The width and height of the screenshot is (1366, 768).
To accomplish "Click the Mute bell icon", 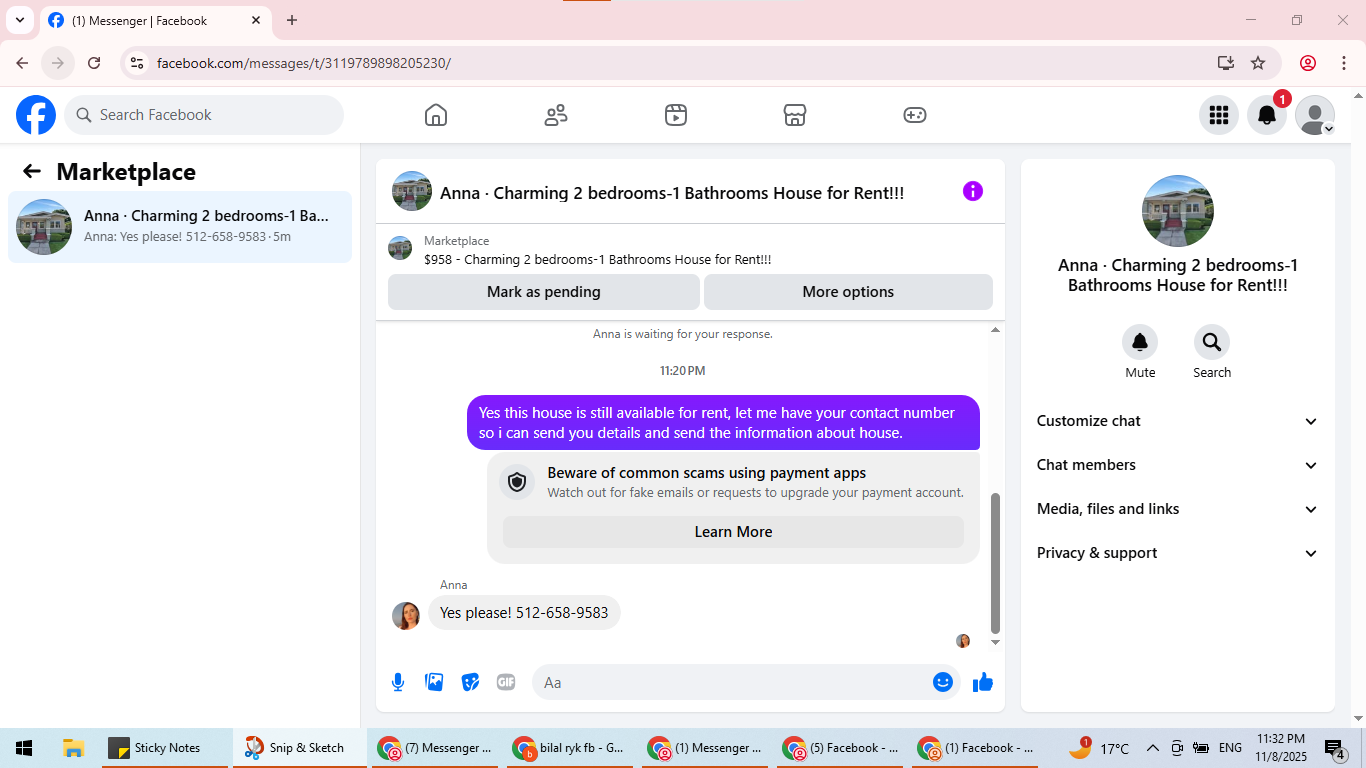I will point(1140,343).
